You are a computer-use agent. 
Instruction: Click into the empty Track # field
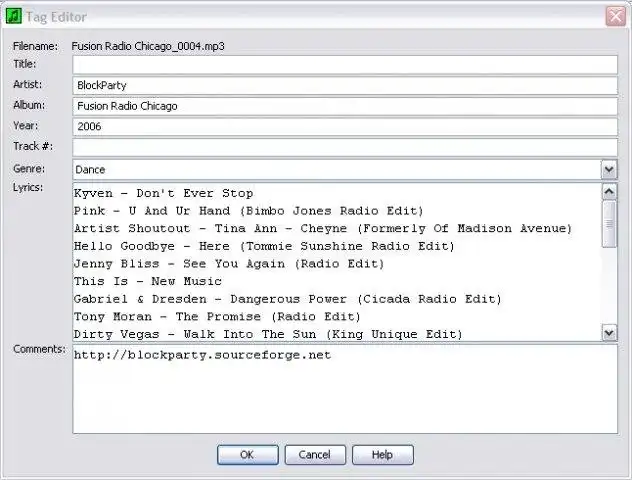[345, 147]
